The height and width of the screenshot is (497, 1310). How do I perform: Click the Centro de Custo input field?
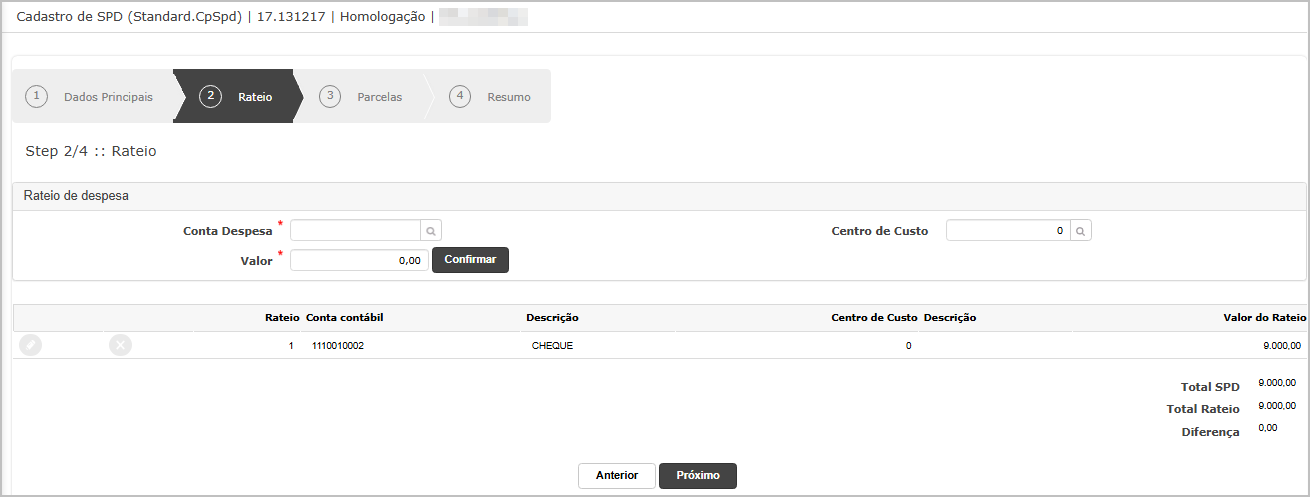[1007, 231]
